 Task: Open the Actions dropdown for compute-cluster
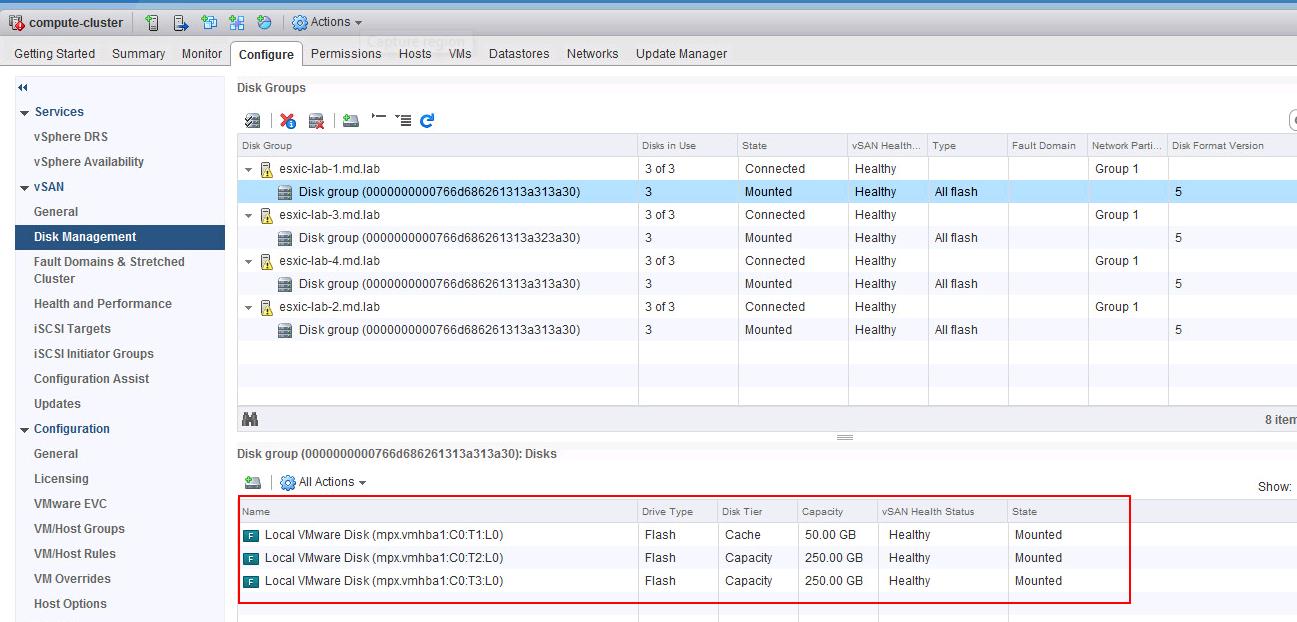328,22
